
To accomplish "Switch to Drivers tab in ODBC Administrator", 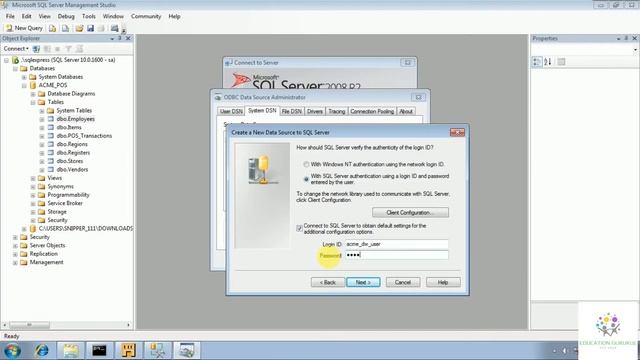I will tap(315, 111).
